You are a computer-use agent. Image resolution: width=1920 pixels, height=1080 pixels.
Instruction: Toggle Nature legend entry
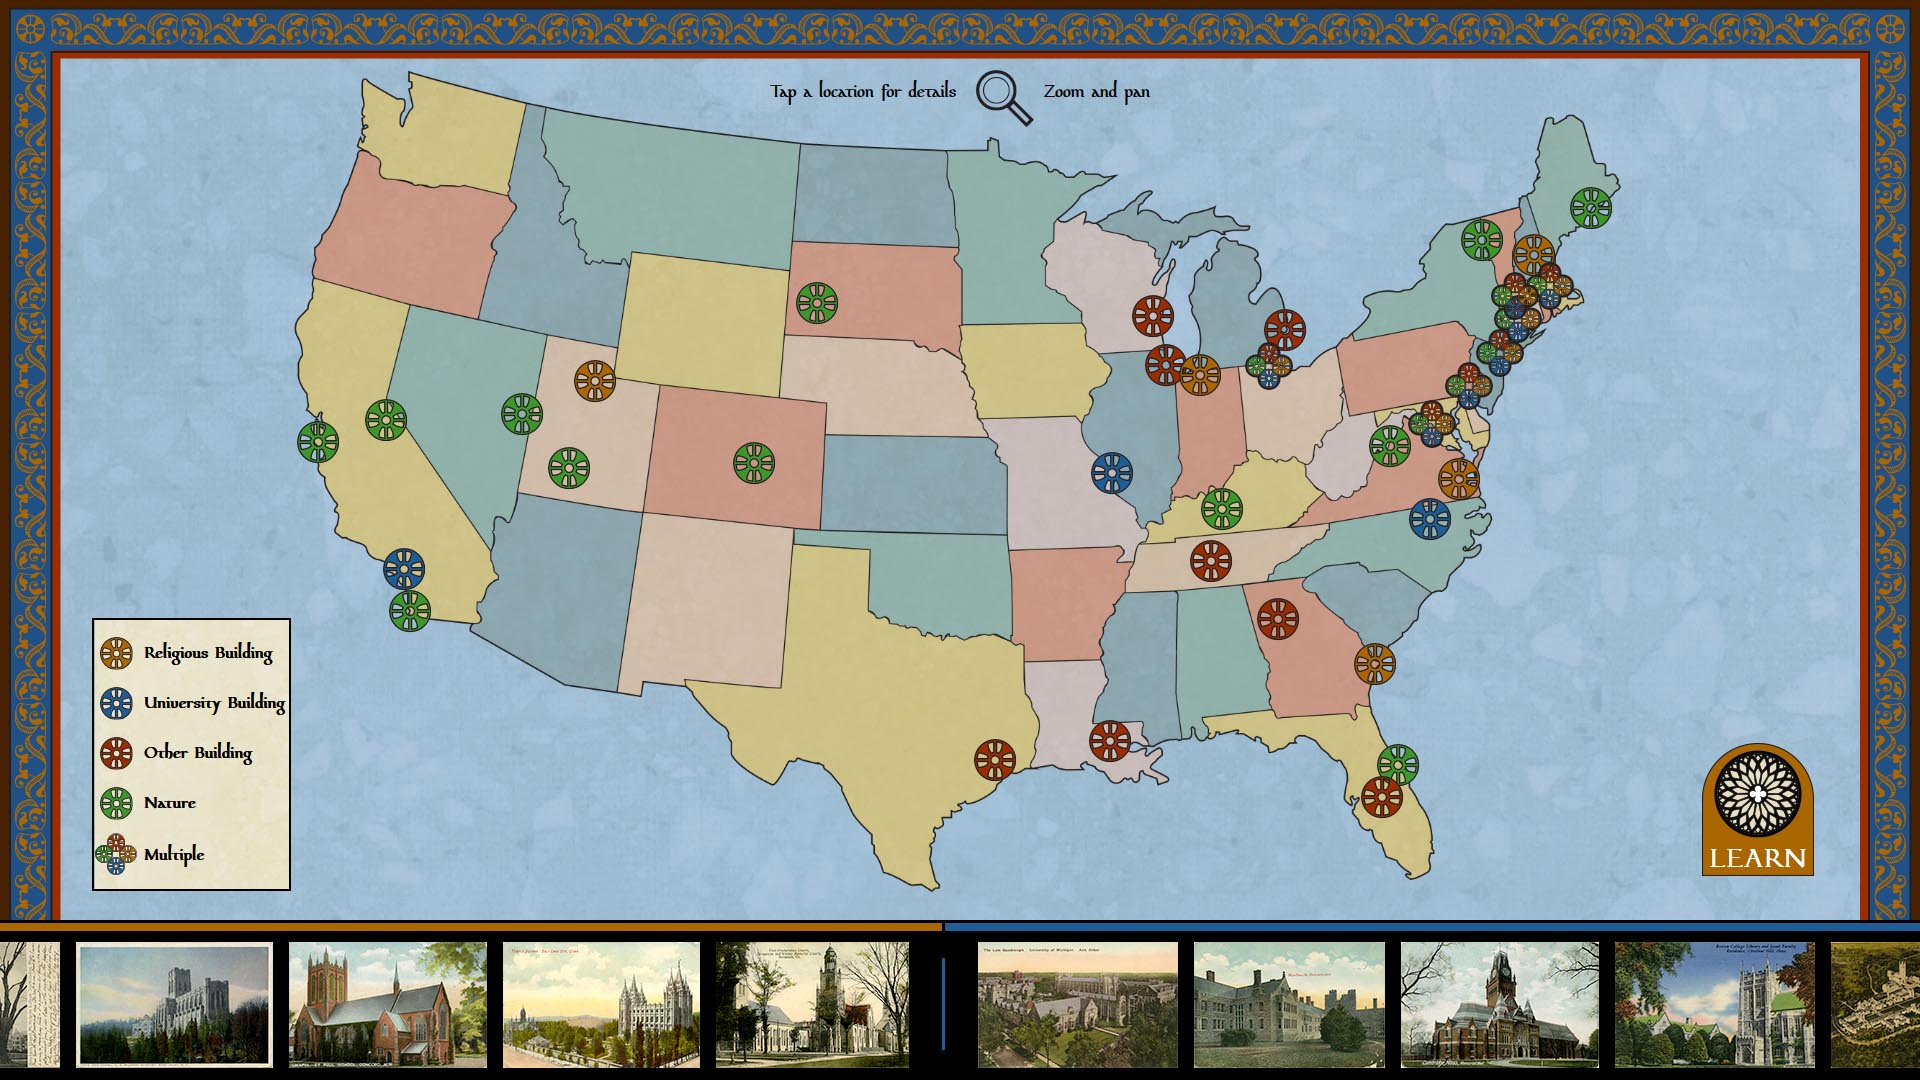(150, 803)
